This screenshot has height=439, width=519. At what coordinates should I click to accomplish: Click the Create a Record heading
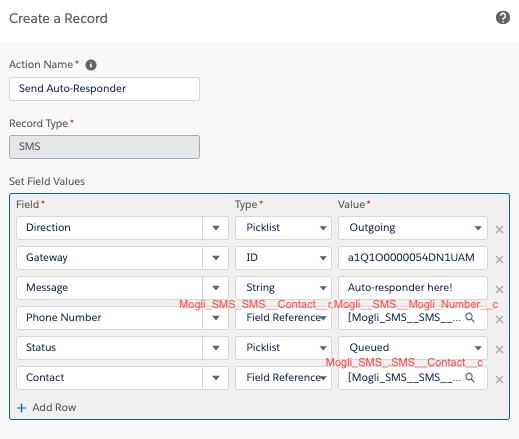[x=58, y=18]
